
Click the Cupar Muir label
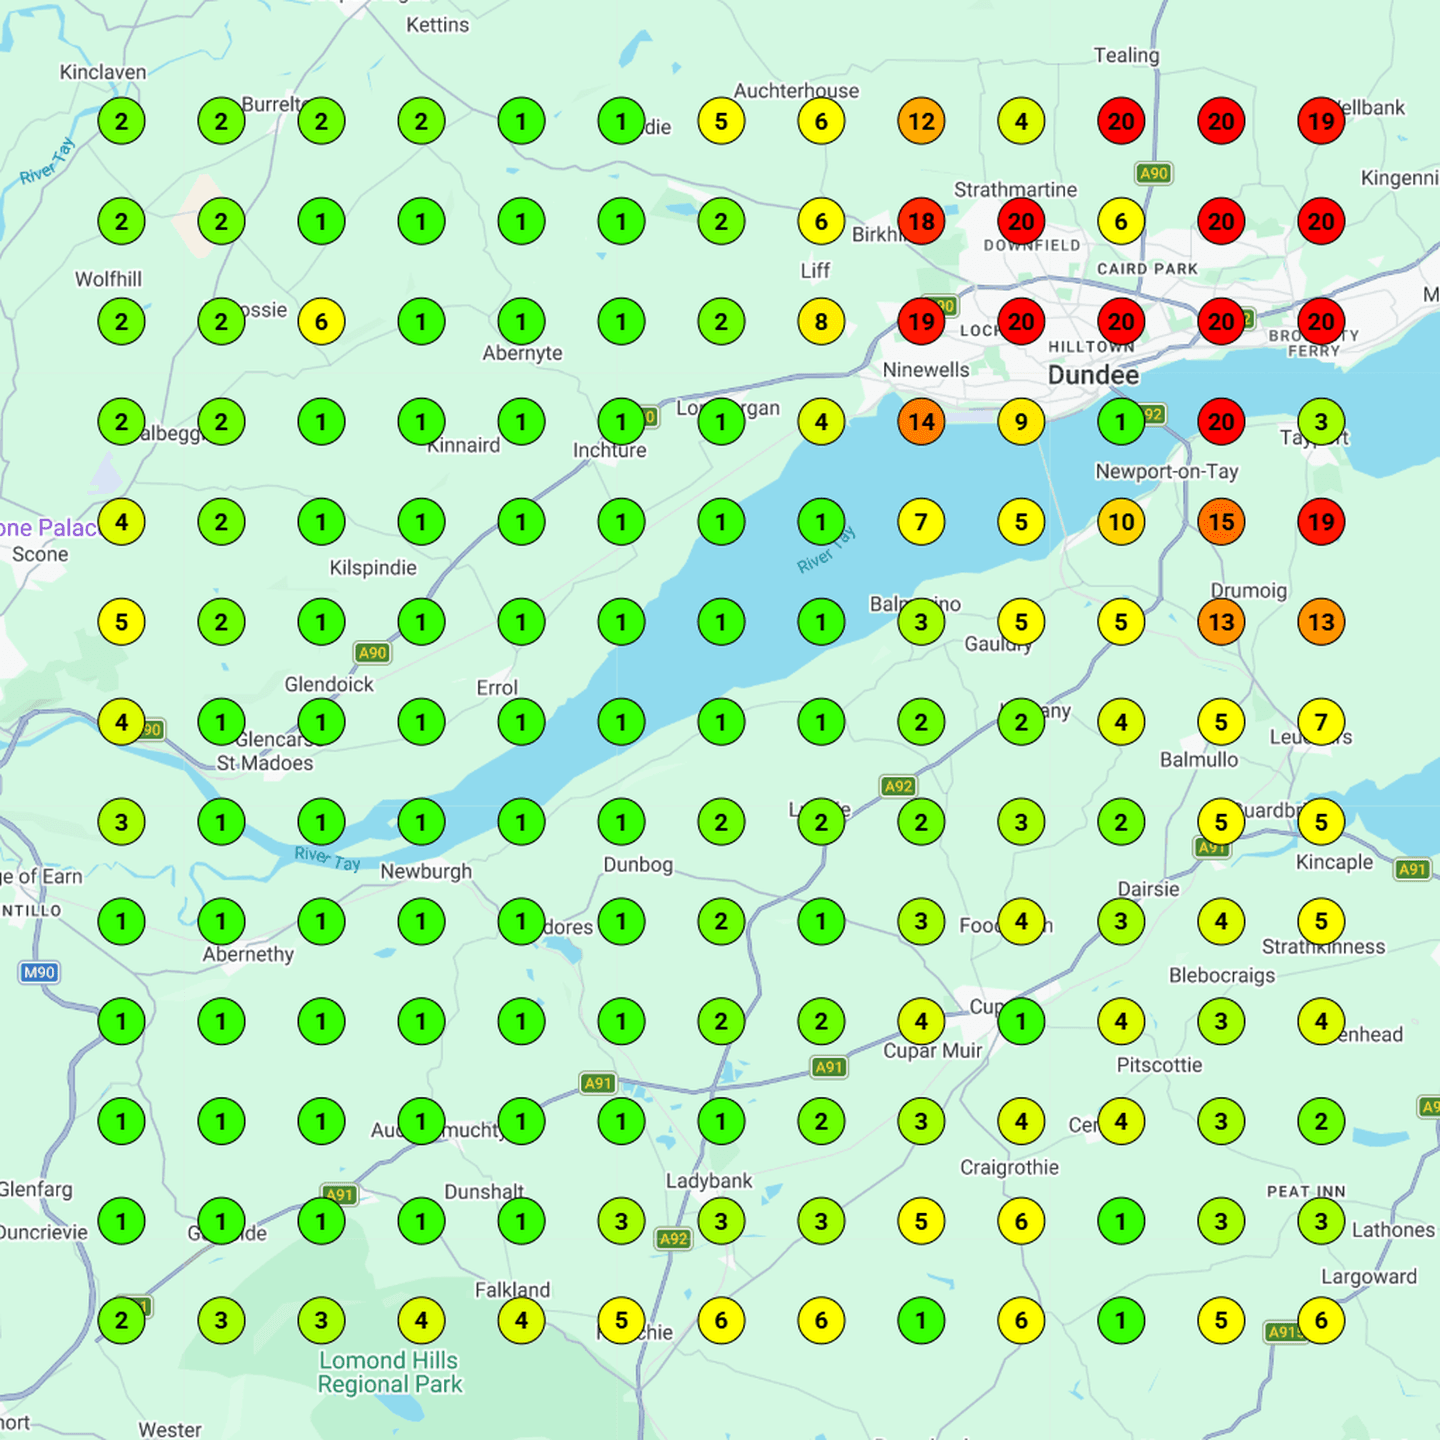point(932,1051)
